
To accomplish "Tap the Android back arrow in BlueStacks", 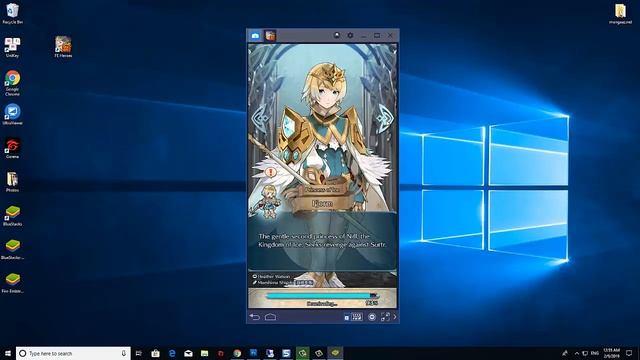I will click(255, 317).
